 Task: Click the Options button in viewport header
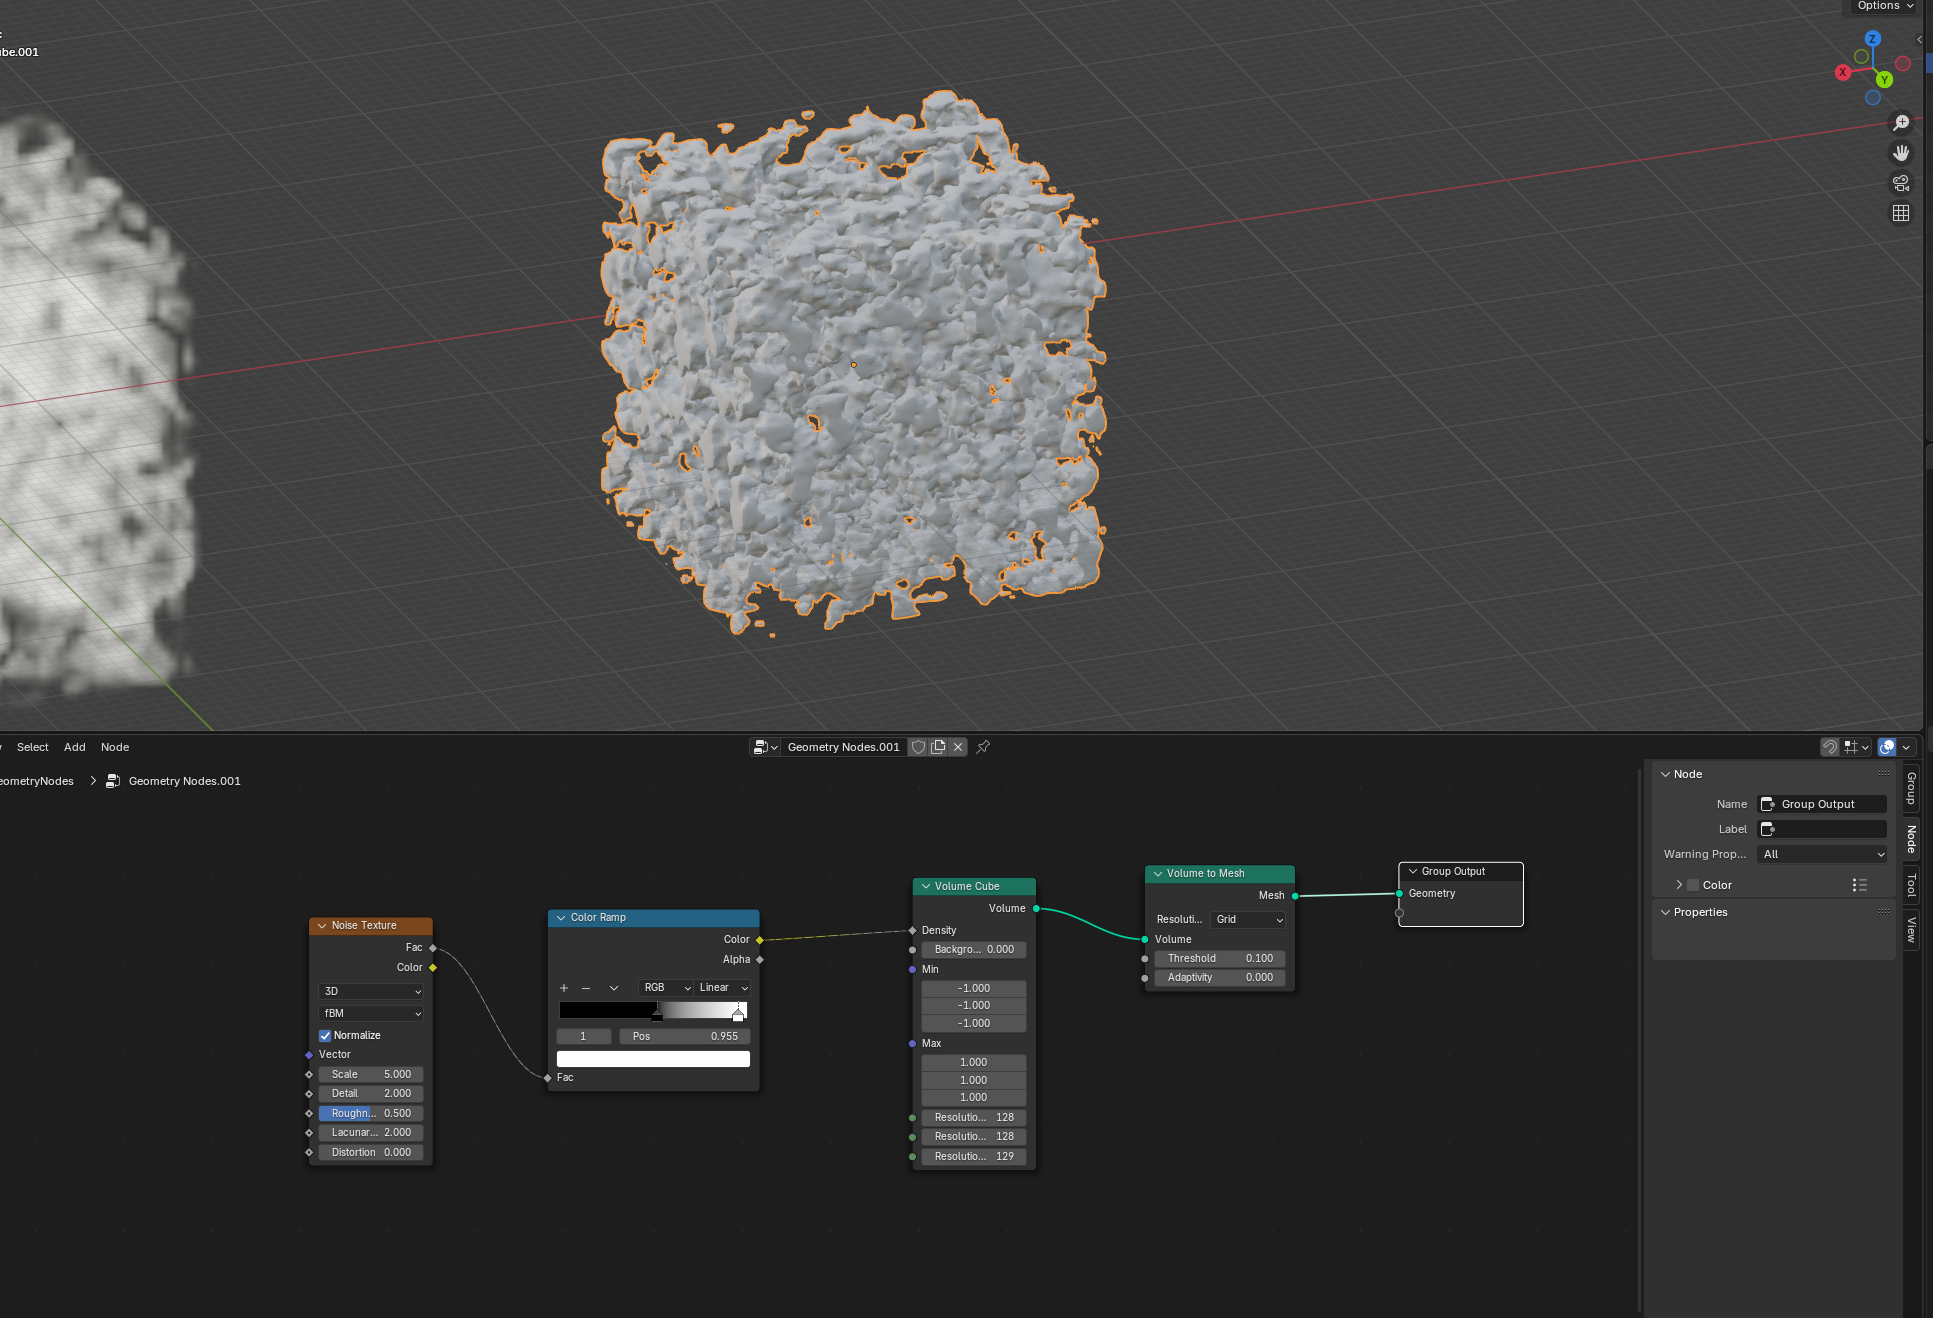1884,6
